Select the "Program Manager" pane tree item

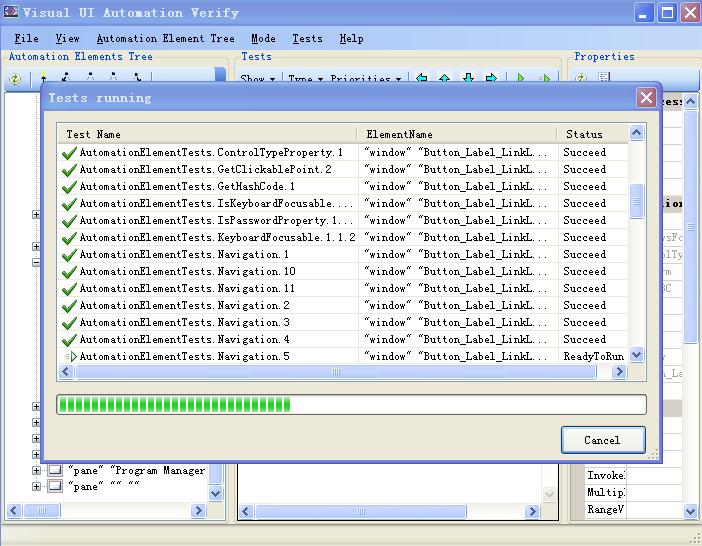point(137,470)
